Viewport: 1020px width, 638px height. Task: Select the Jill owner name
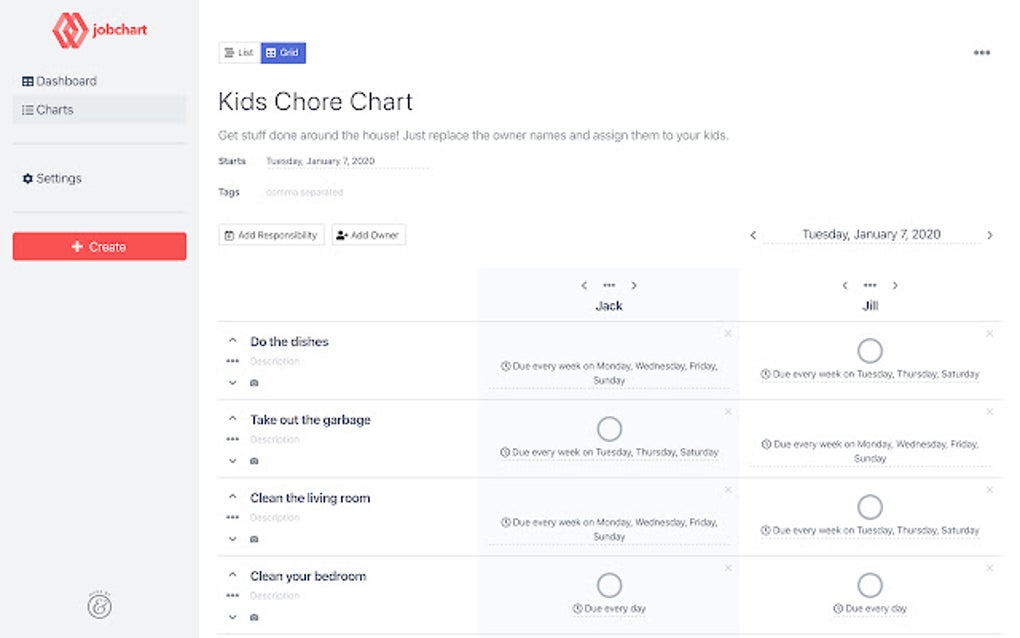(870, 306)
